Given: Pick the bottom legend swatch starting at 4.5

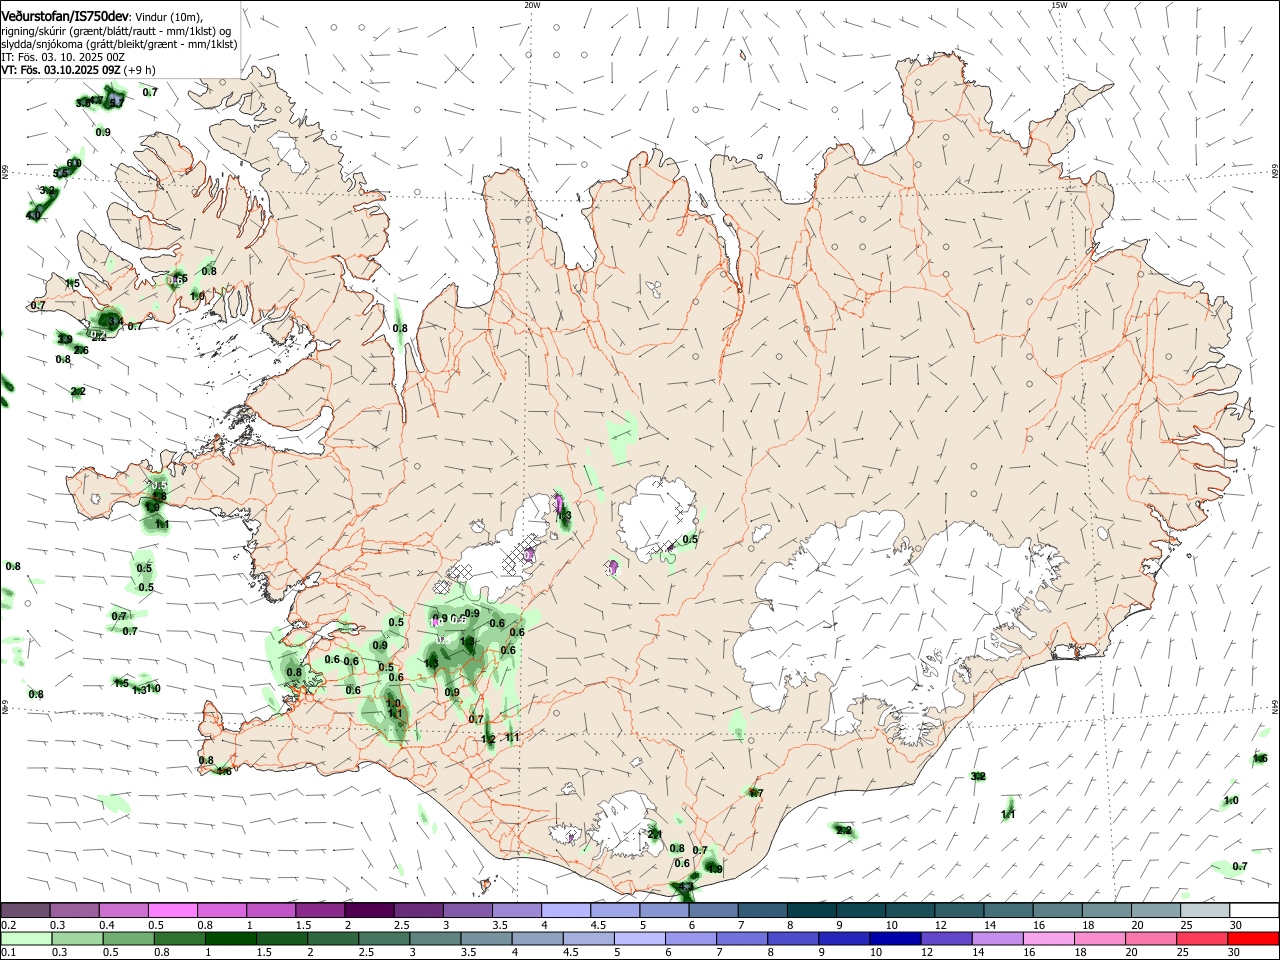Looking at the screenshot, I should click(589, 938).
